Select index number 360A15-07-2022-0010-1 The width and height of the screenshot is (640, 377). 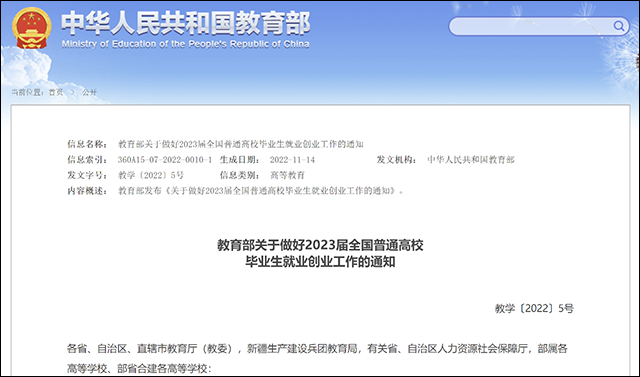tap(165, 160)
